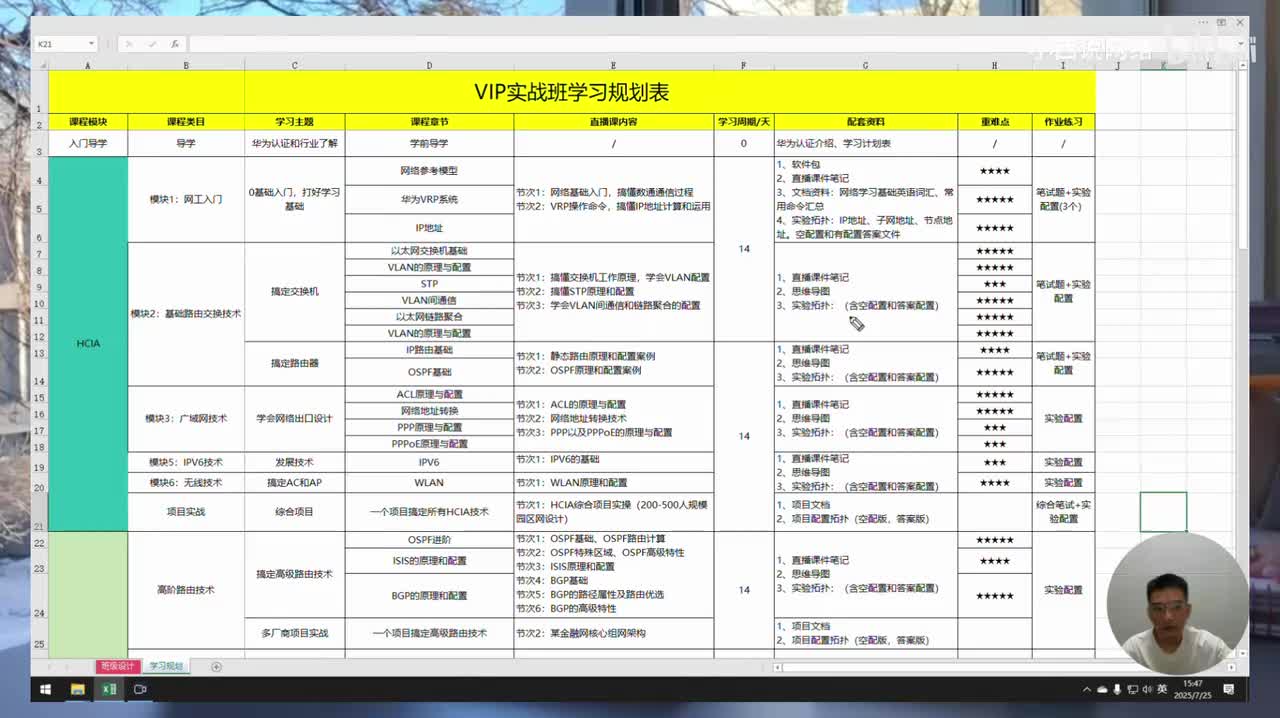Click the header cell 配套资料

pyautogui.click(x=866, y=122)
